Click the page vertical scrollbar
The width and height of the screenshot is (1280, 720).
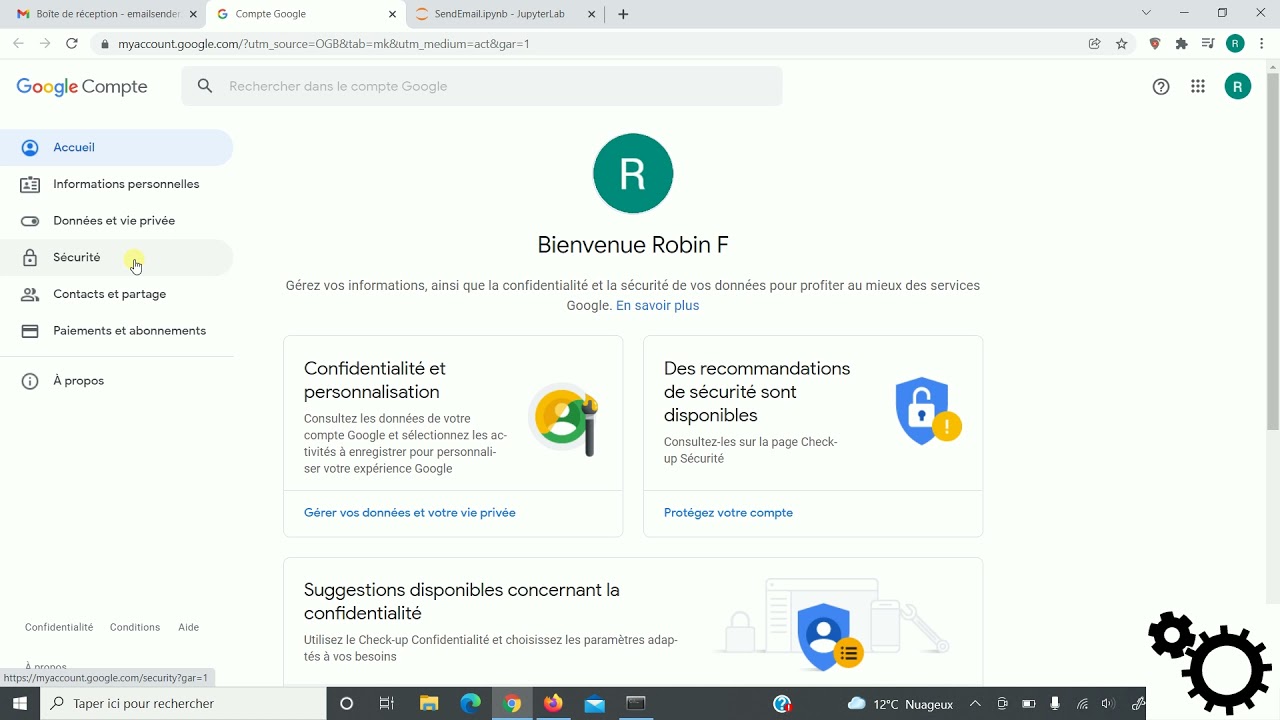[x=1273, y=252]
